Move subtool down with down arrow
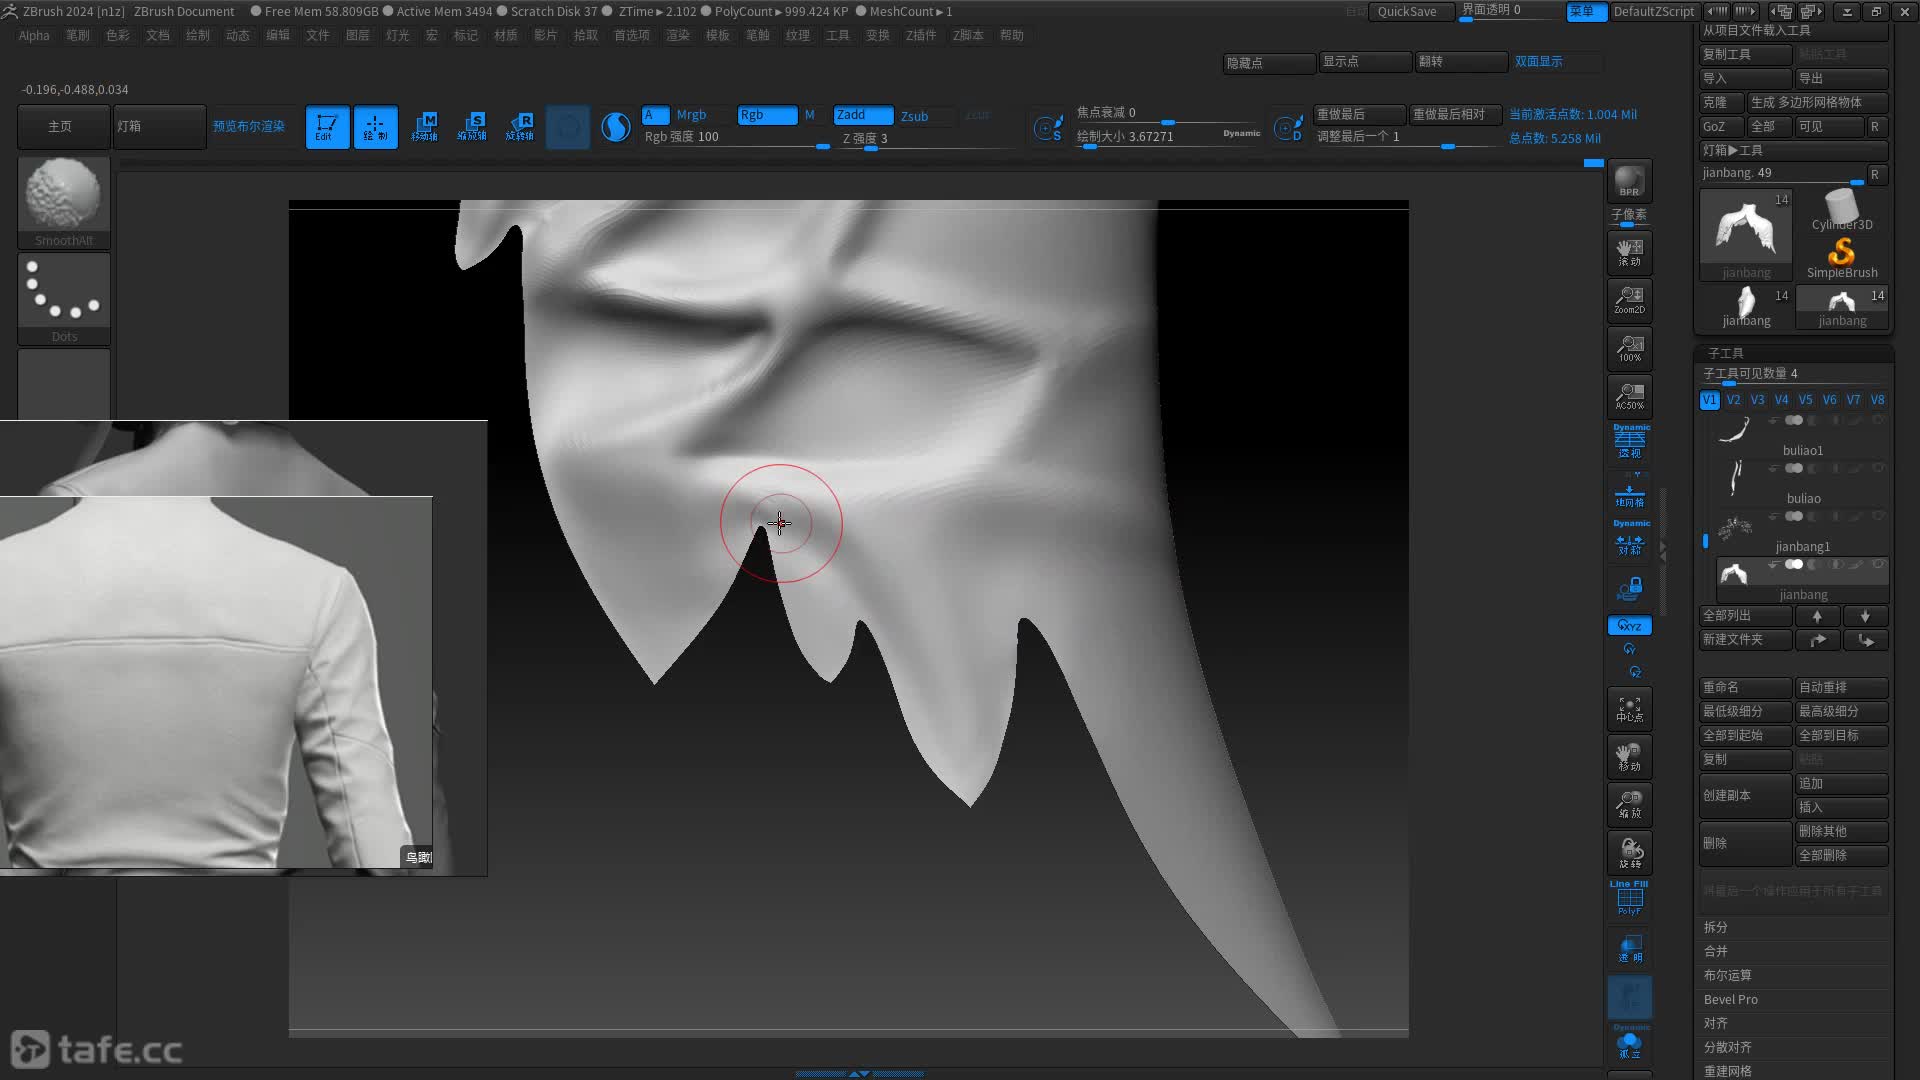 tap(1865, 616)
